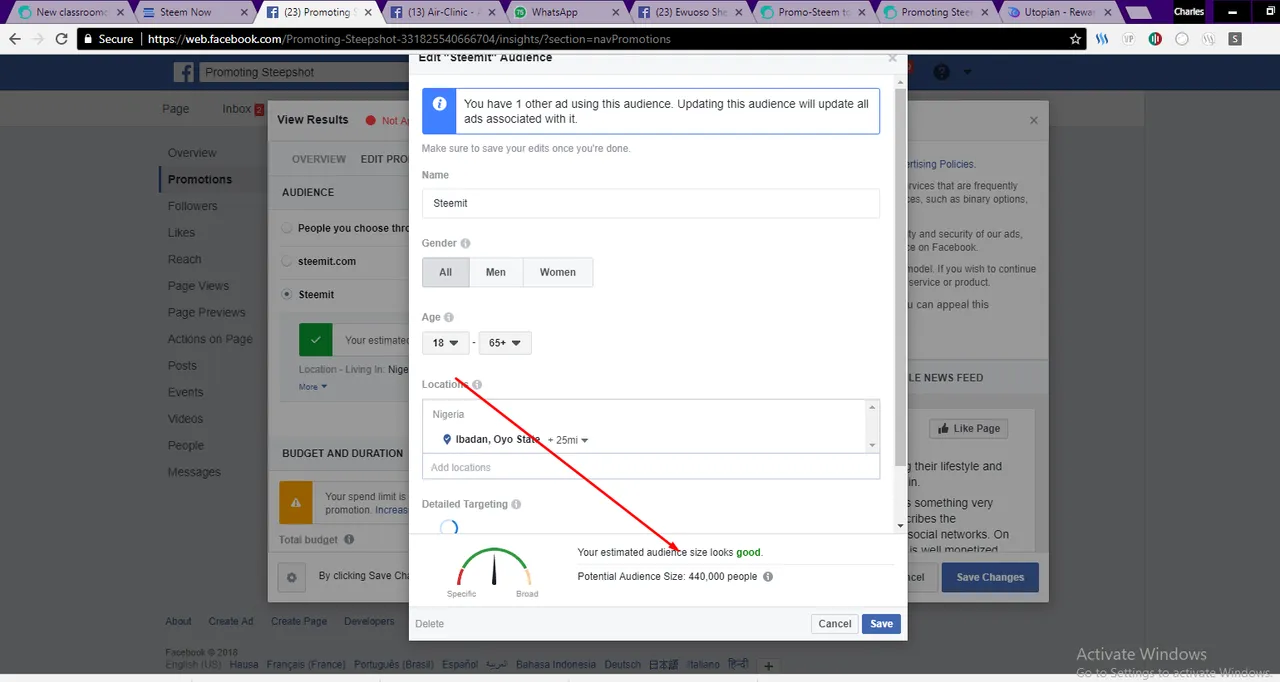Viewport: 1280px width, 682px height.
Task: Open Page Views in the left sidebar
Action: coord(198,286)
